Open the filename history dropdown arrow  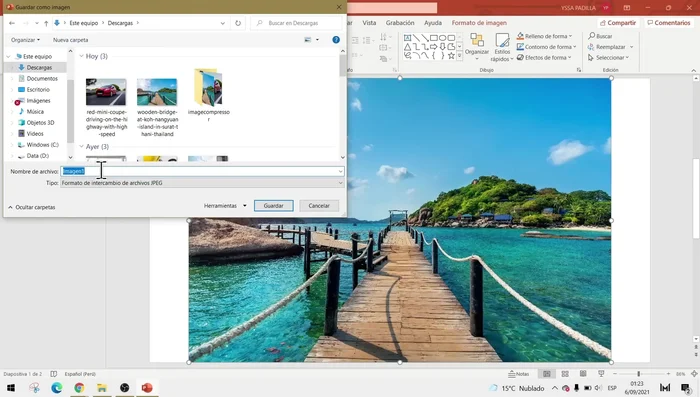tap(341, 171)
